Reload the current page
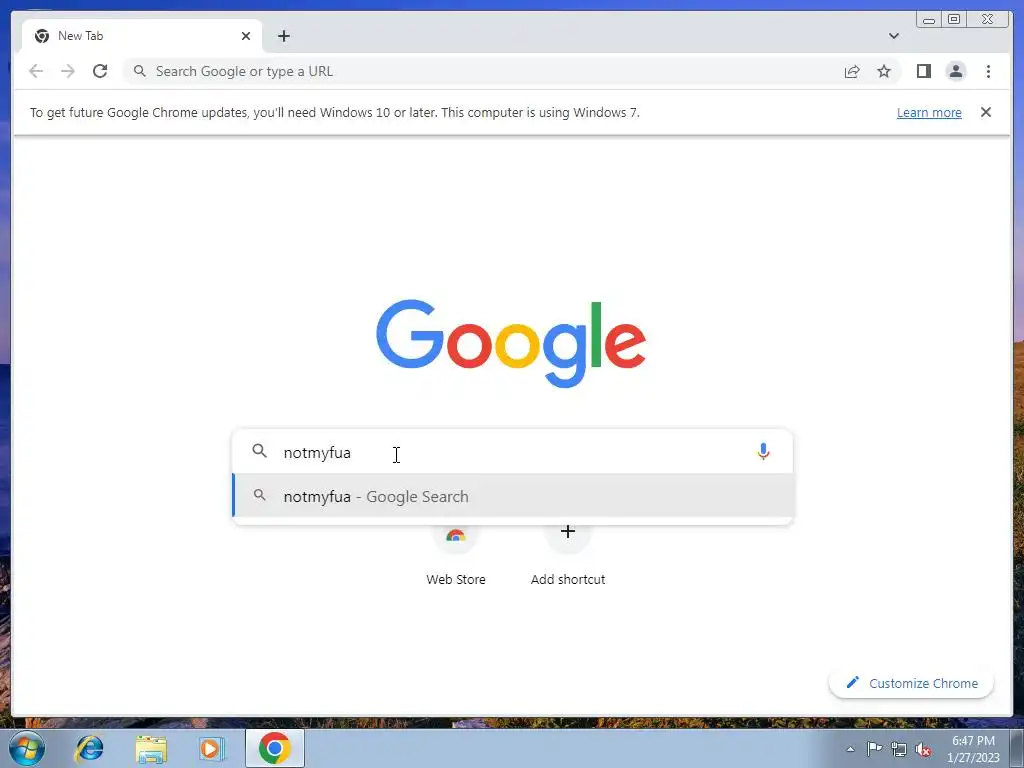Screen dimensions: 1024x768 [100, 71]
